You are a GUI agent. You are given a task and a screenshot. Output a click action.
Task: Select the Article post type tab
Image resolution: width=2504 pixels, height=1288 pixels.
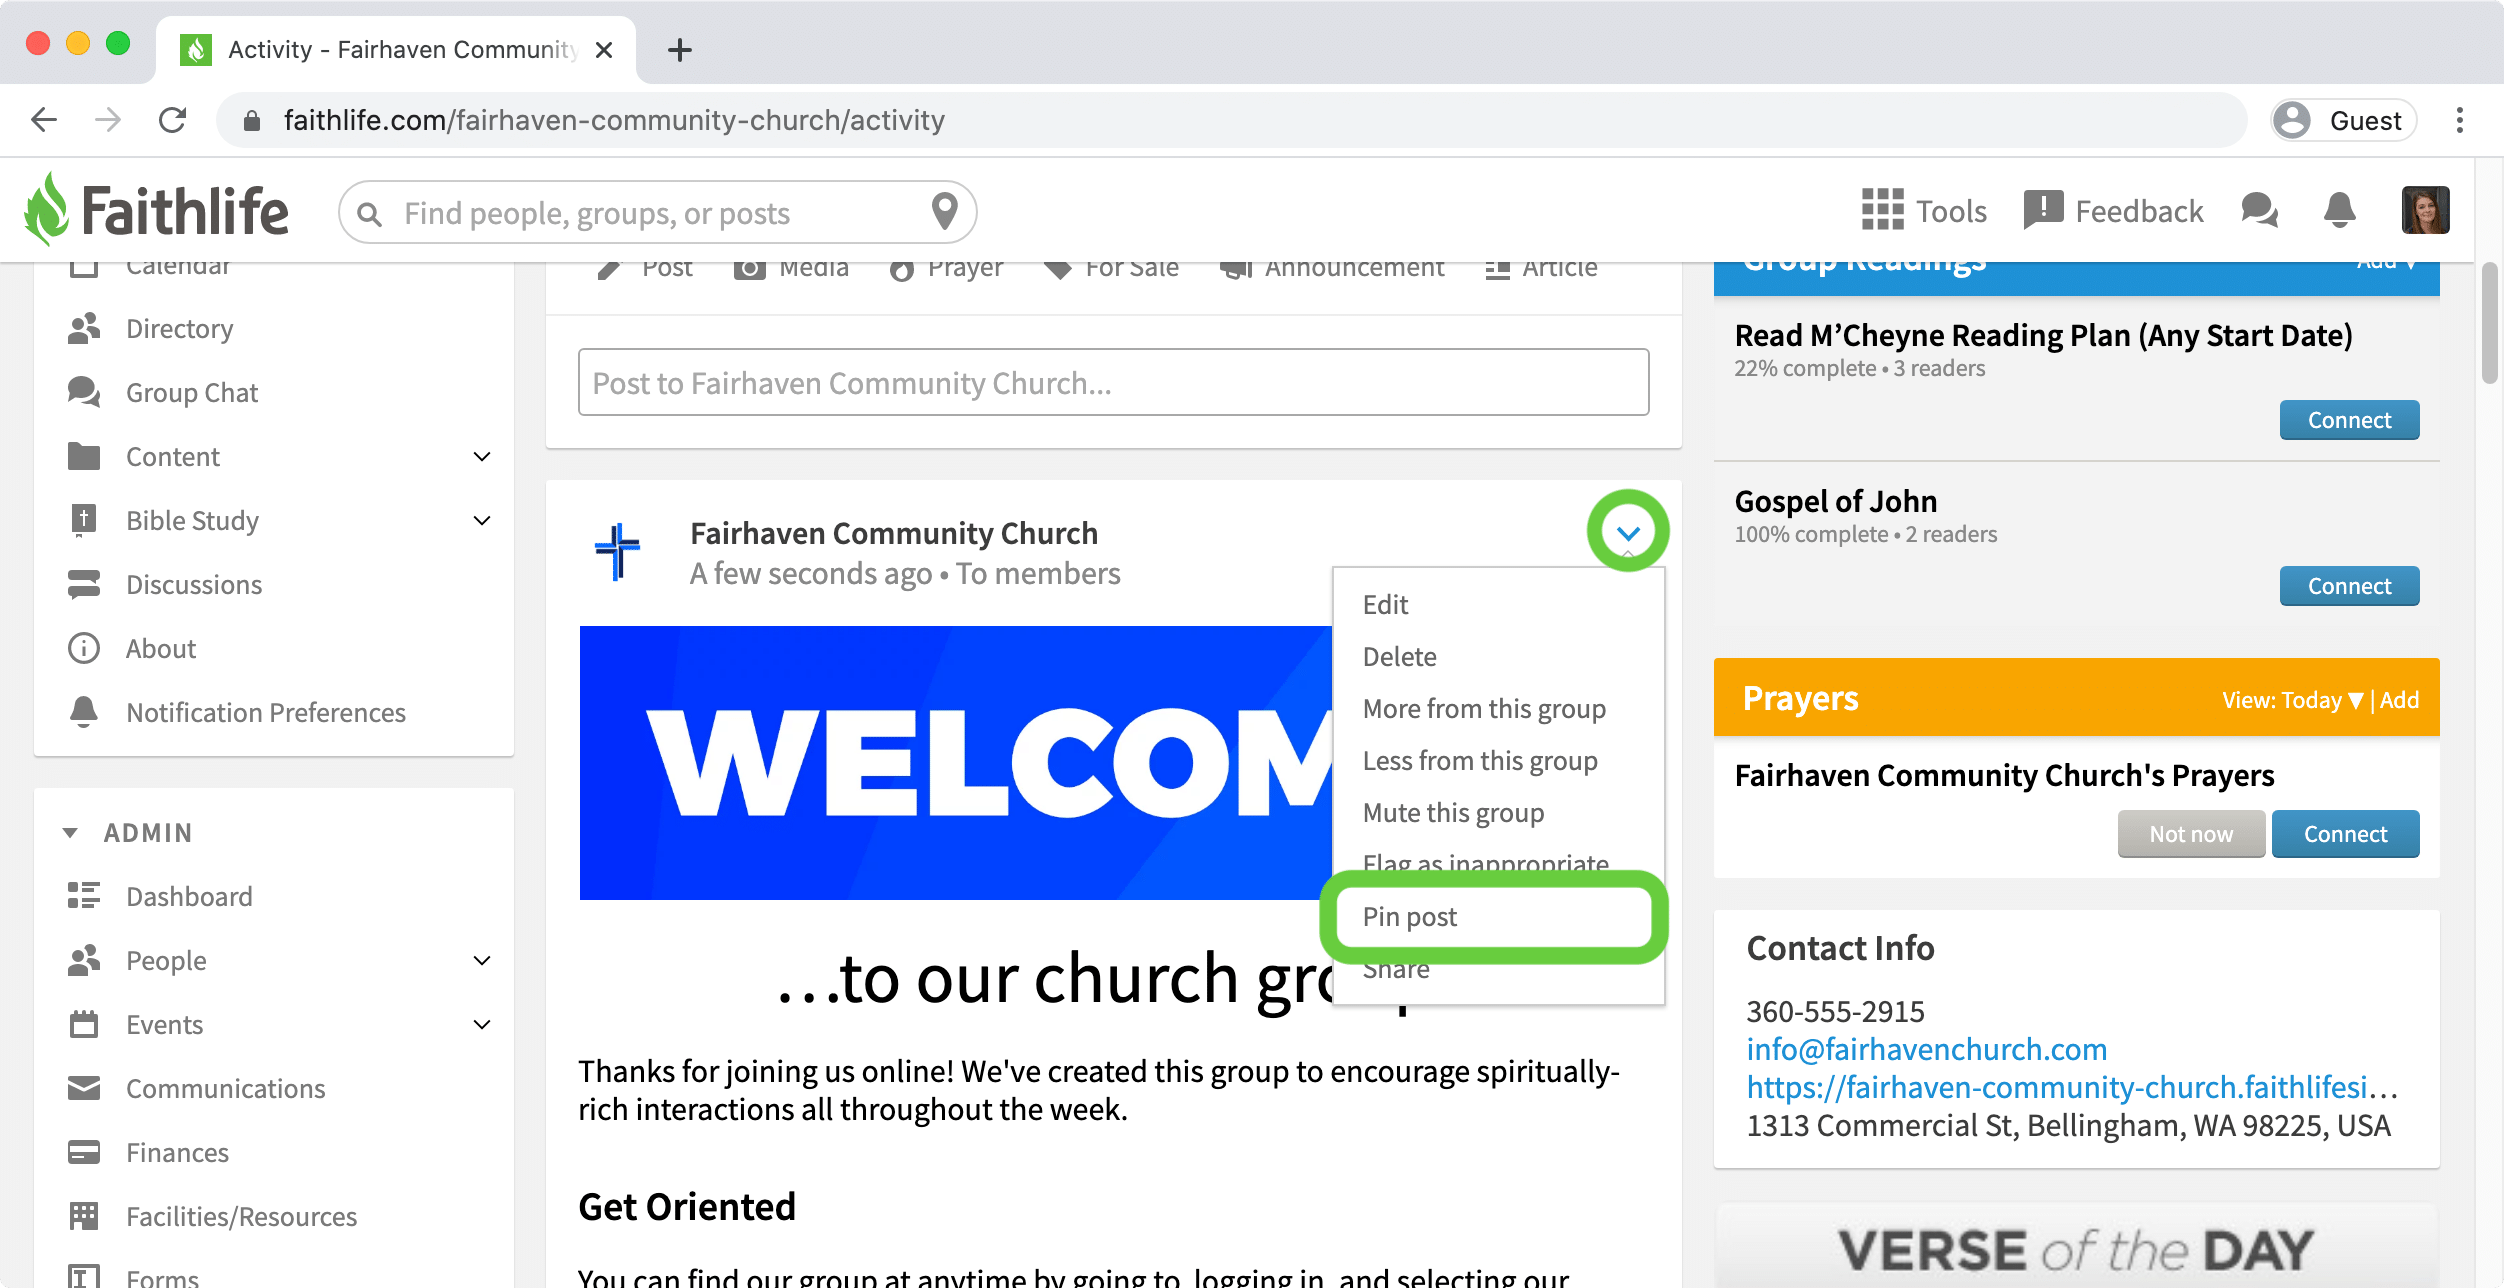click(x=1541, y=267)
